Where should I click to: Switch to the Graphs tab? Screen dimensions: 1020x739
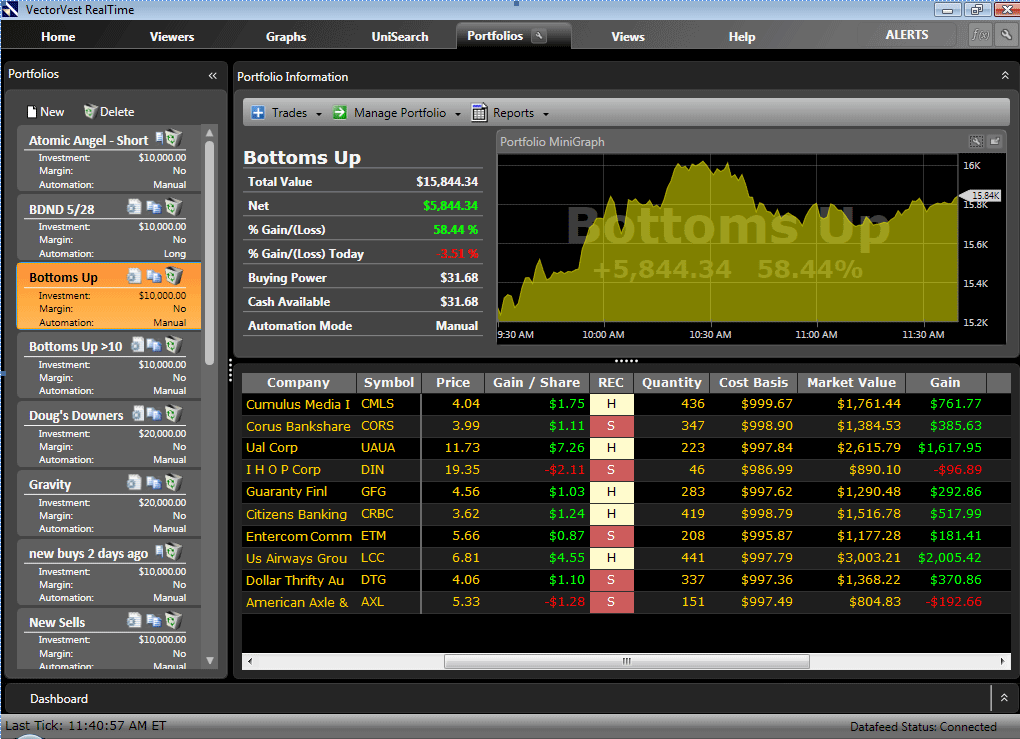pyautogui.click(x=285, y=36)
